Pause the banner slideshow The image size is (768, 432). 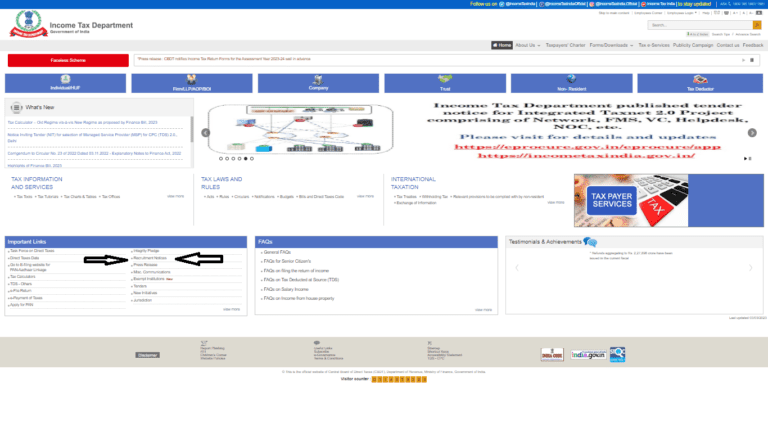(x=748, y=159)
